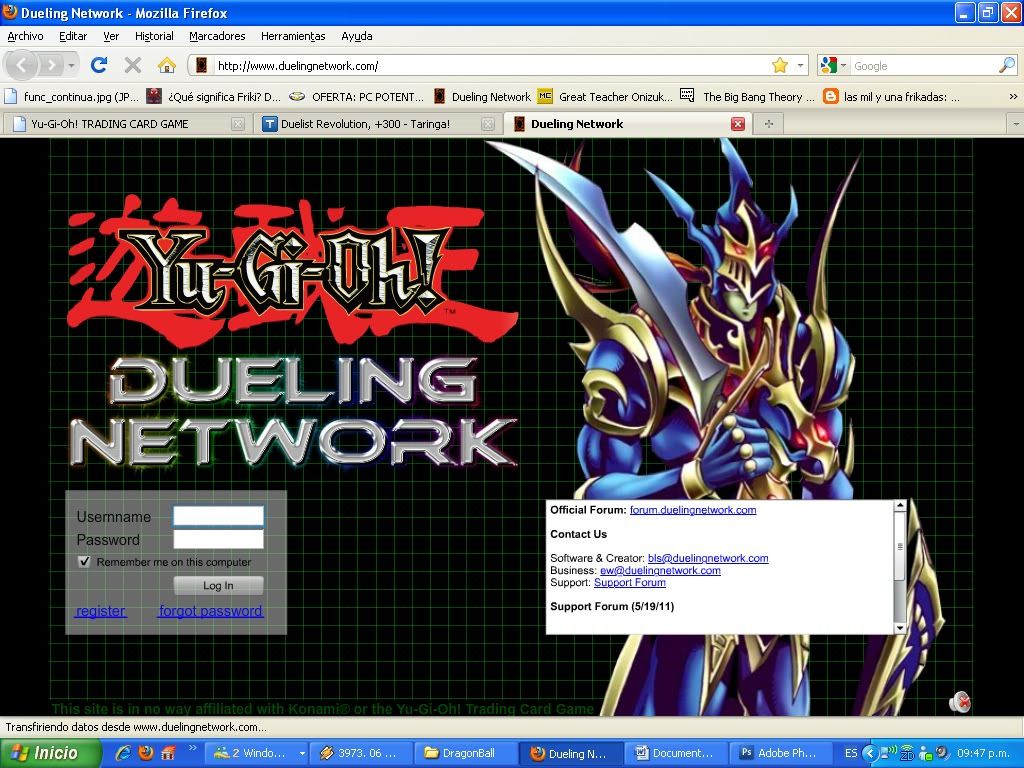The image size is (1024, 768).
Task: Open the Great Teacher Onizuka bookmark
Action: point(605,97)
